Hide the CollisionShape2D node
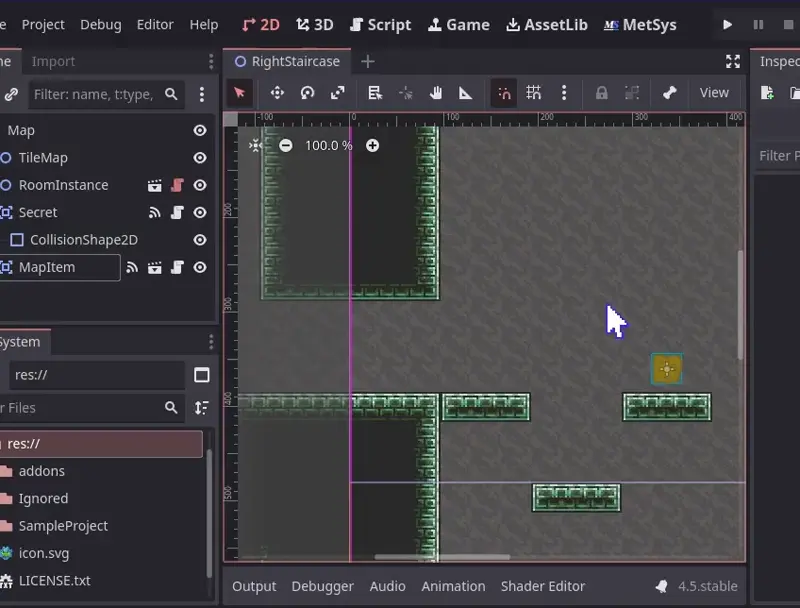This screenshot has width=800, height=608. [200, 240]
